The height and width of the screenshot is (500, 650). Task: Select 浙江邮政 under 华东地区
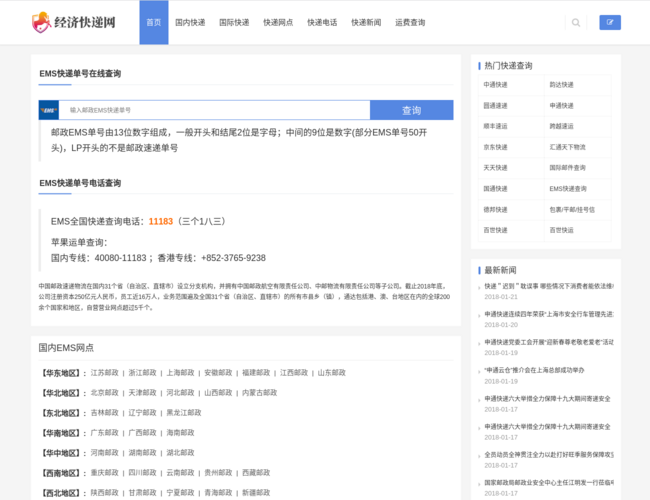point(143,373)
